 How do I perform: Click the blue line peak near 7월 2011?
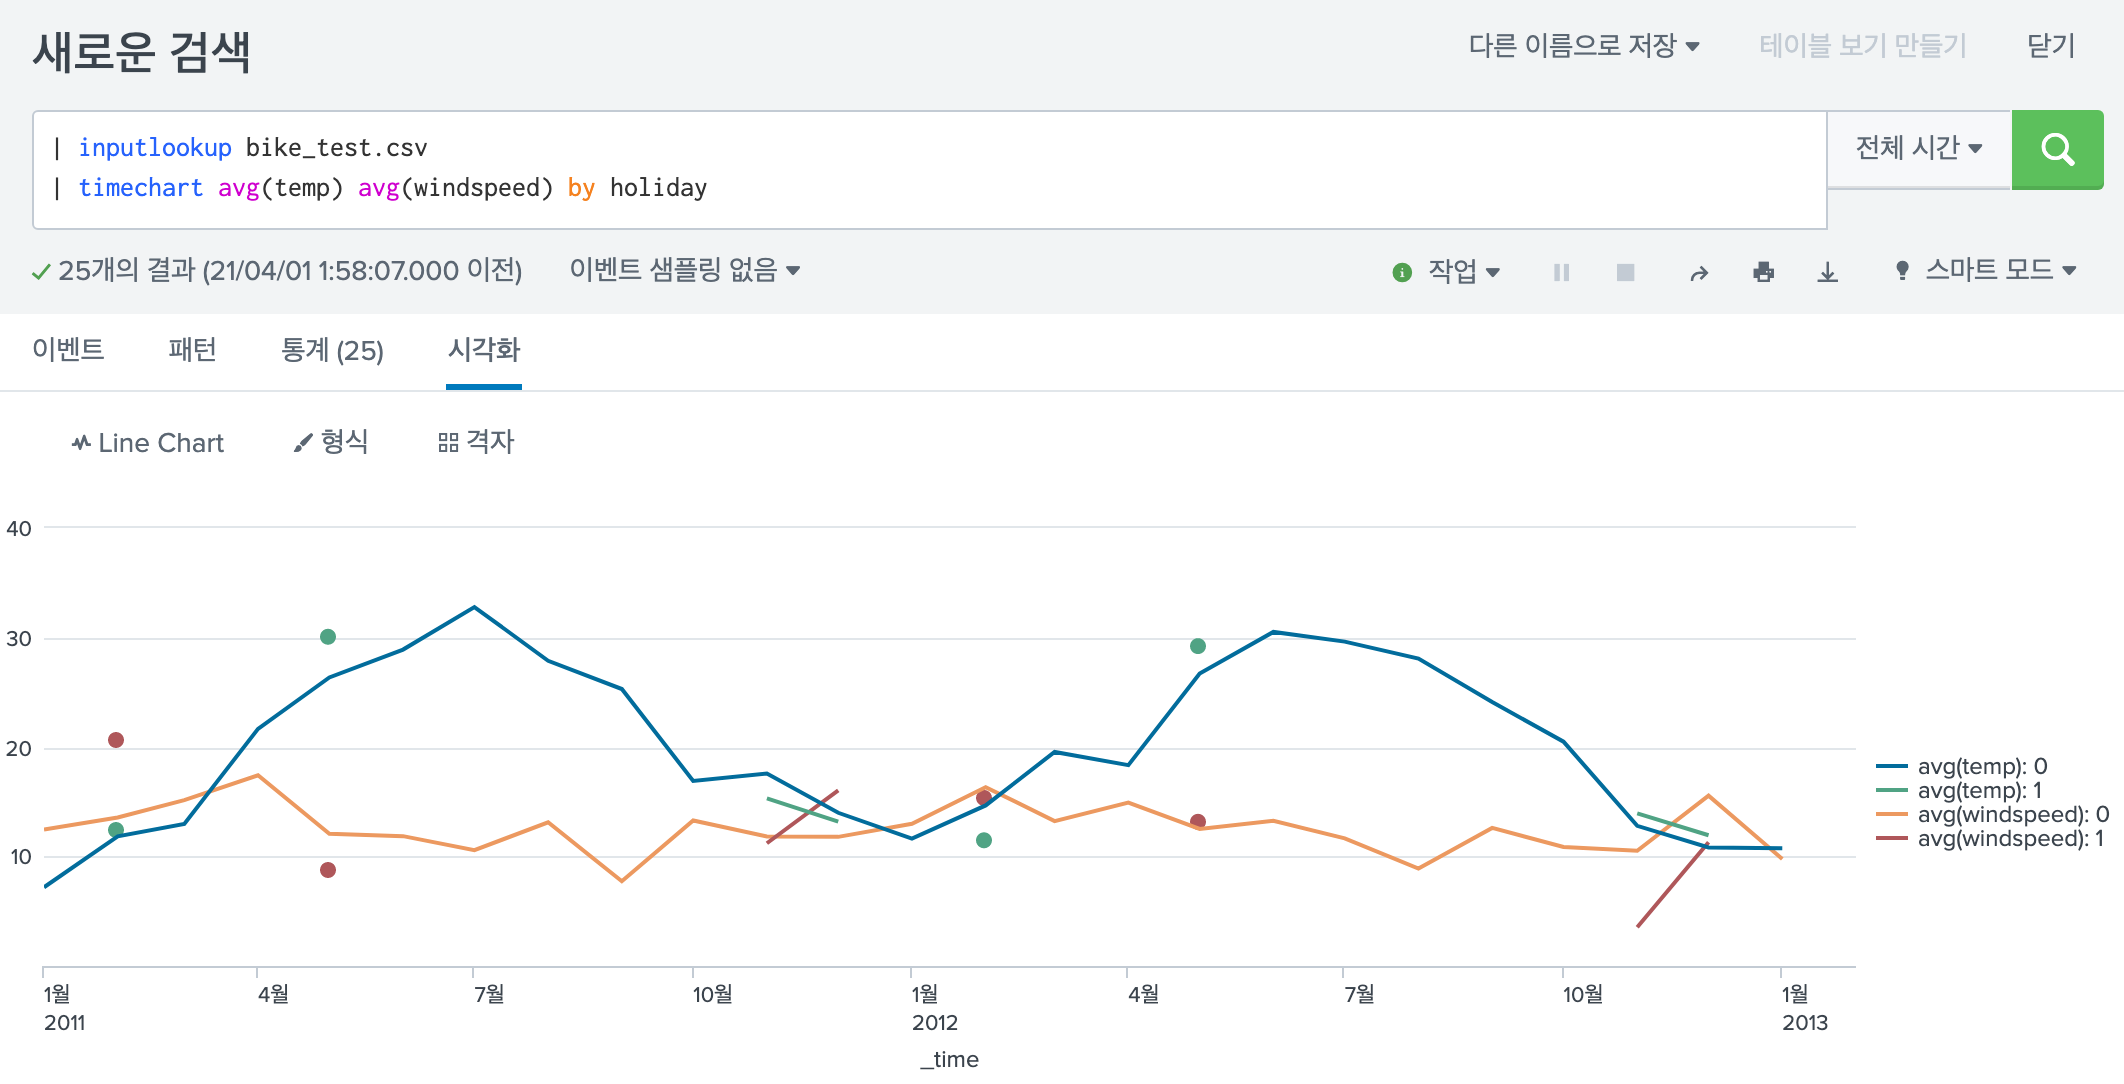point(474,607)
